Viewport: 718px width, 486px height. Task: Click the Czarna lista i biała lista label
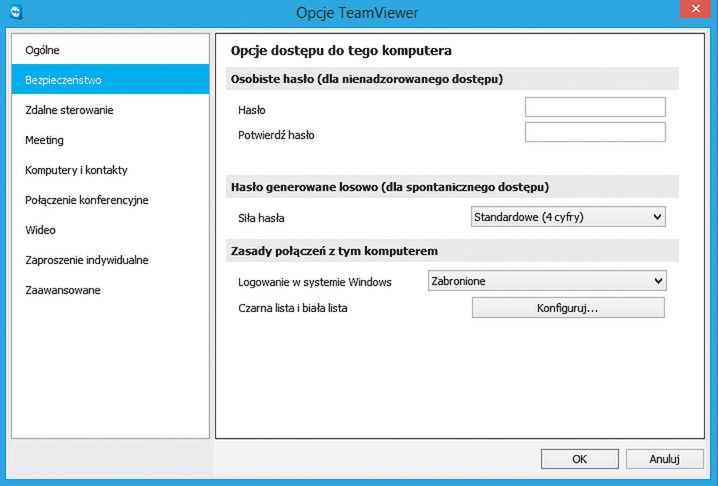click(x=293, y=308)
